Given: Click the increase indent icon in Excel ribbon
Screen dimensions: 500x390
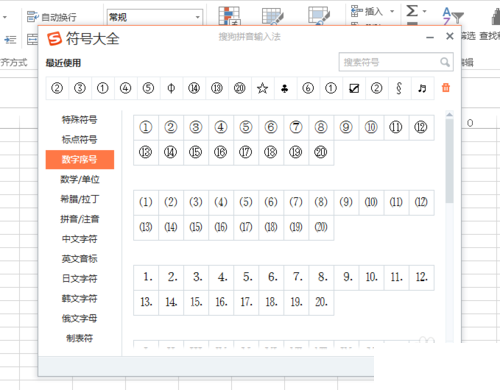Looking at the screenshot, I should [x=10, y=40].
